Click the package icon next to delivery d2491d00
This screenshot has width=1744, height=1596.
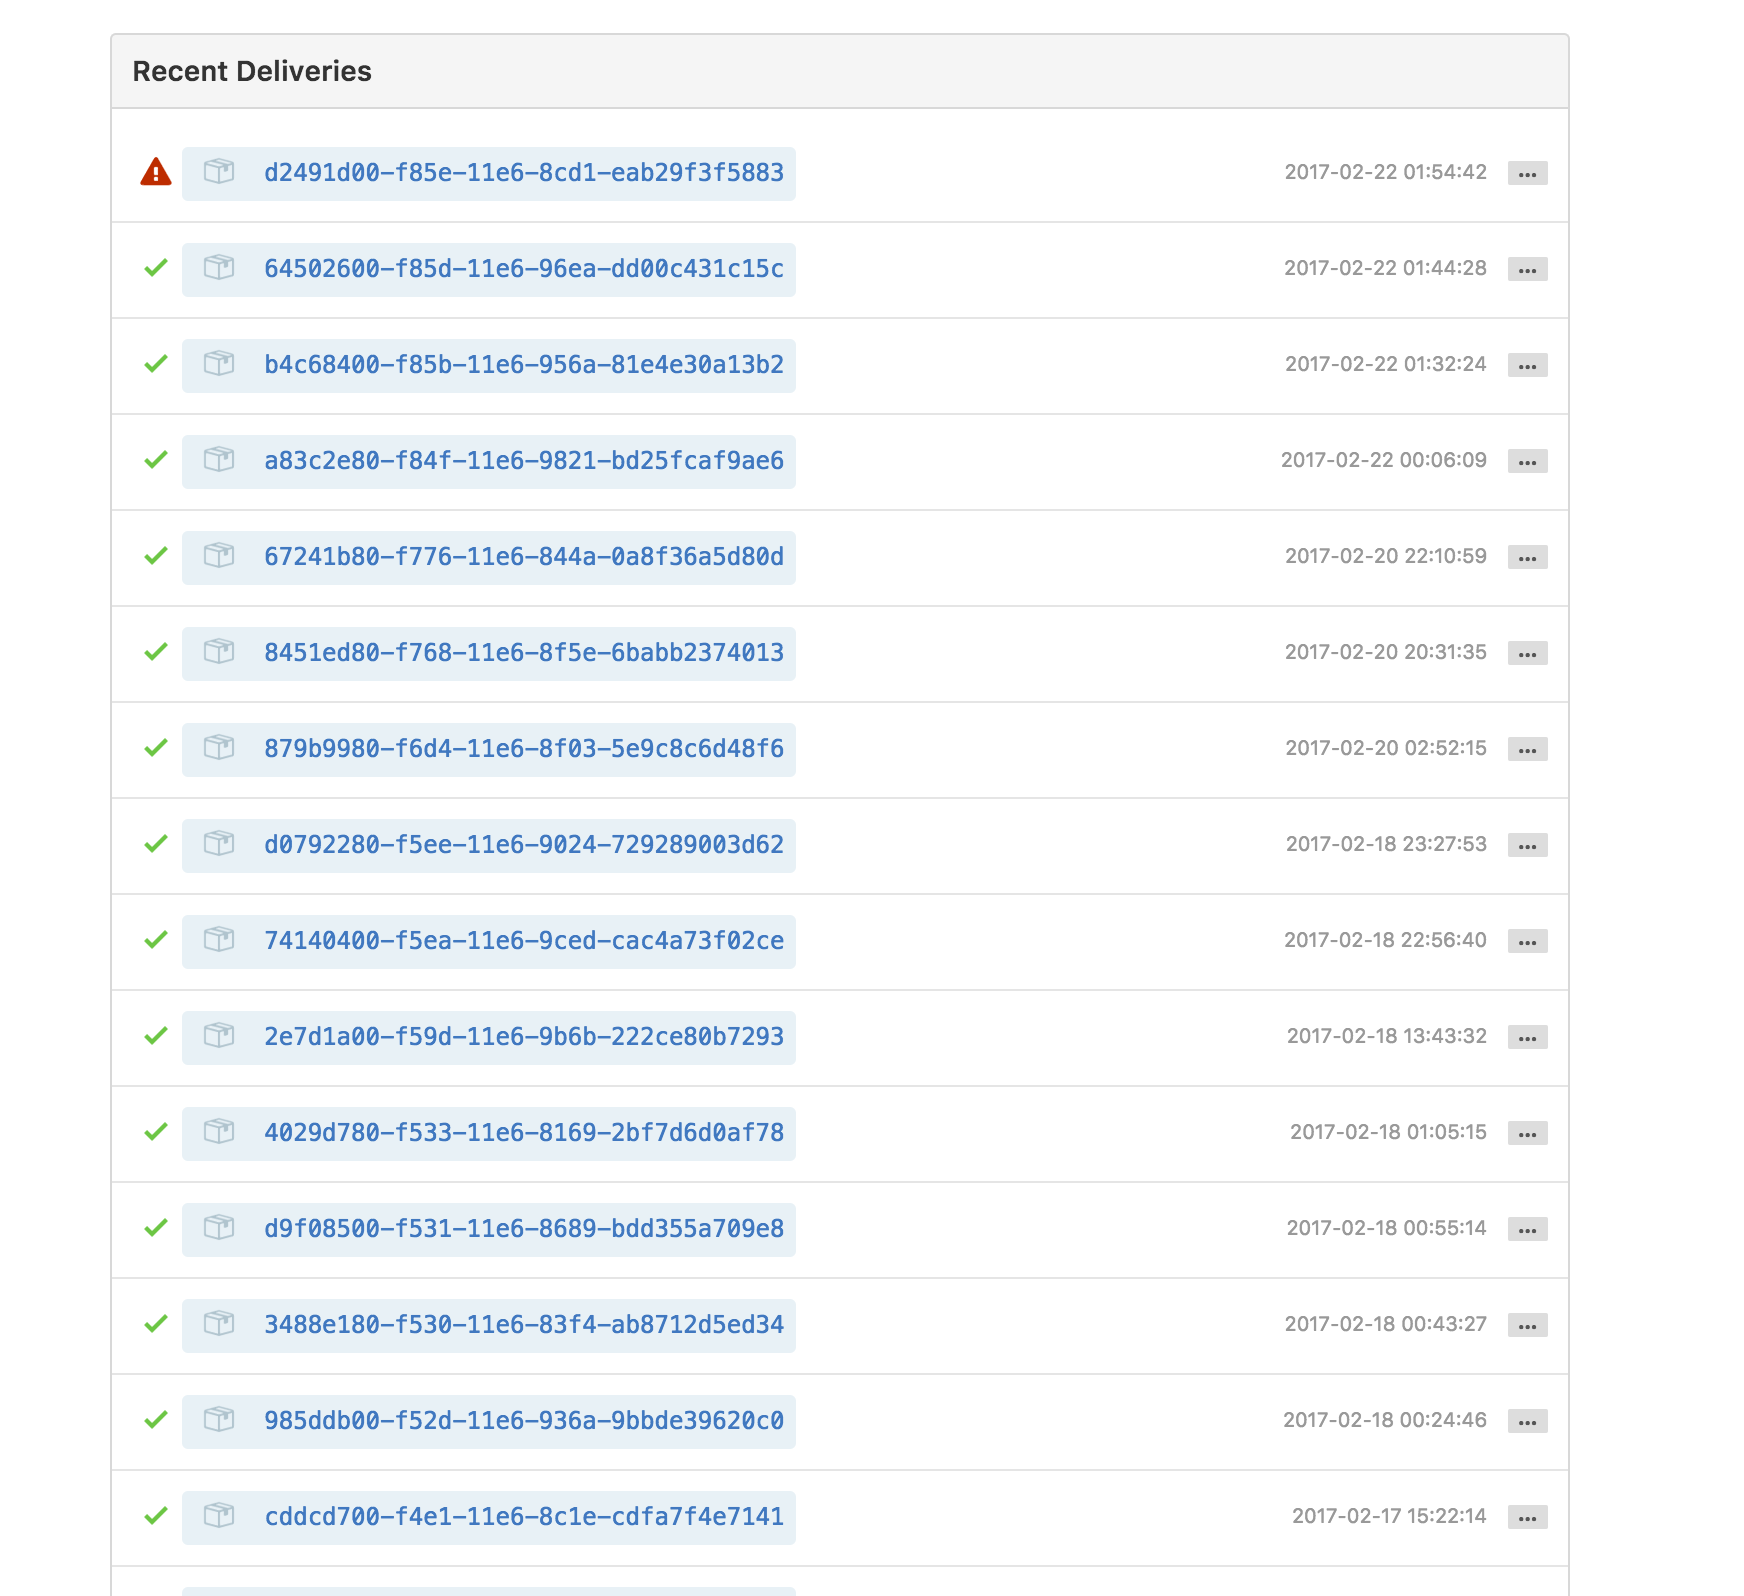(218, 171)
